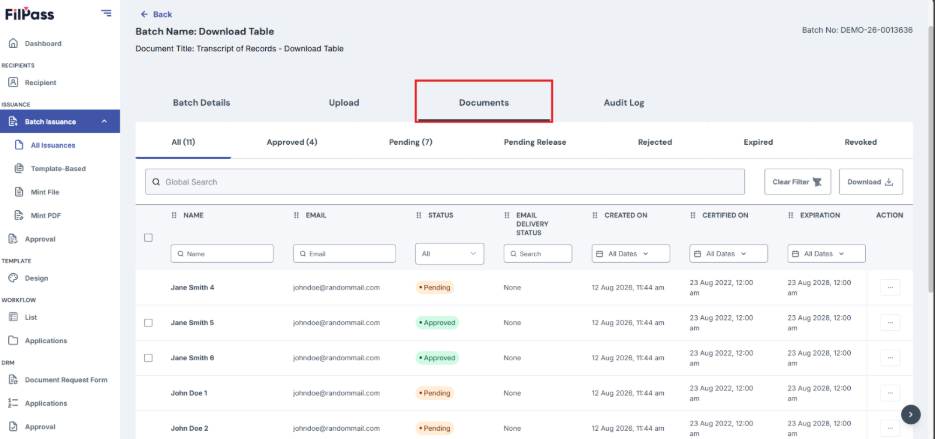Click the Workflow List icon
This screenshot has height=439, width=936.
(x=13, y=317)
